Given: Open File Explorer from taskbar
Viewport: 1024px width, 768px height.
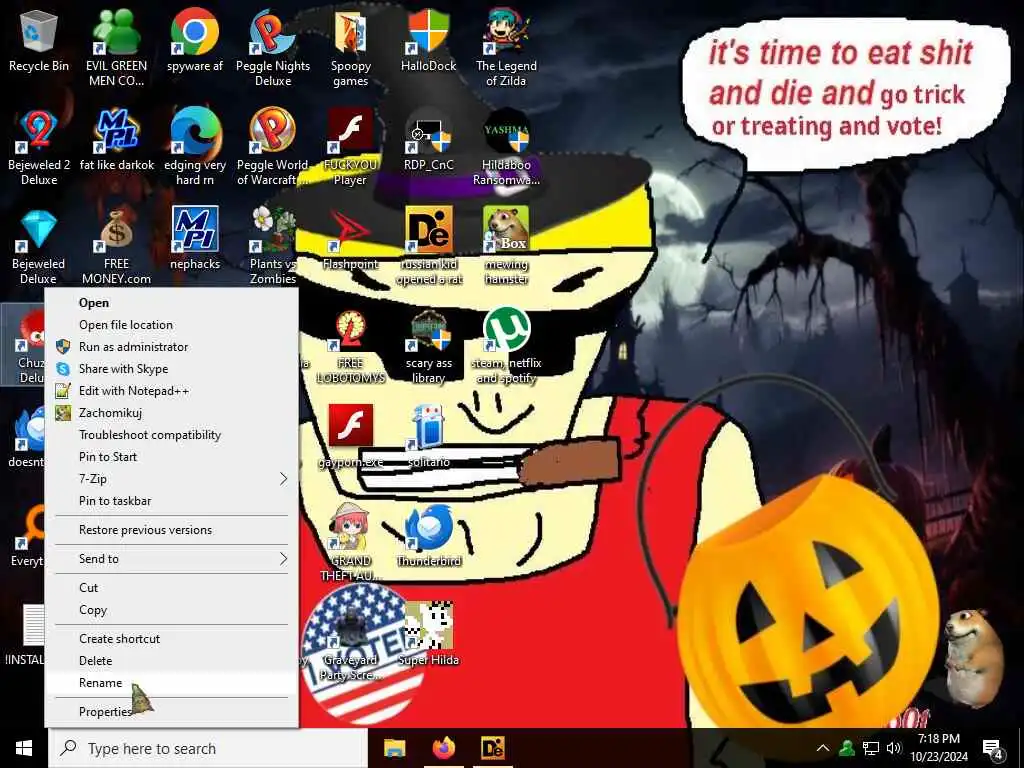Looking at the screenshot, I should (x=394, y=748).
